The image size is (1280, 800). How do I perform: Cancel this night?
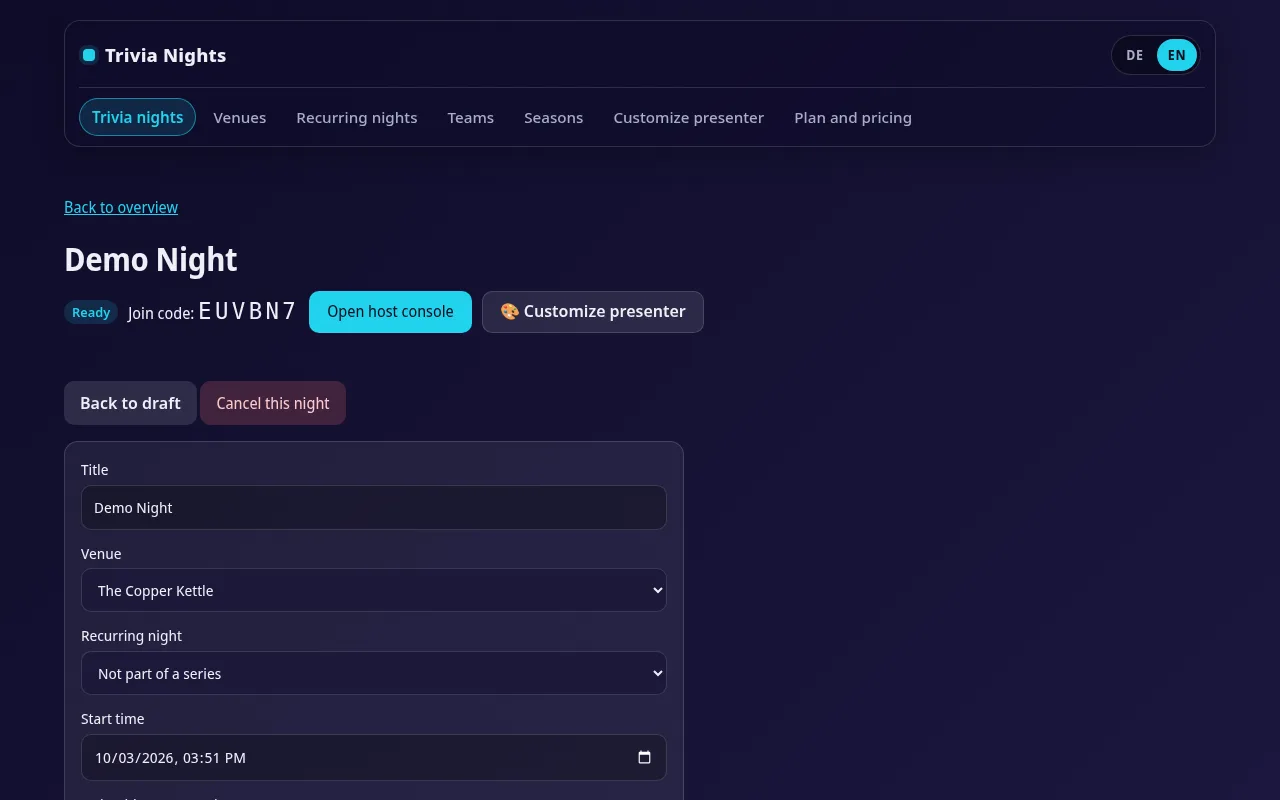pos(273,403)
